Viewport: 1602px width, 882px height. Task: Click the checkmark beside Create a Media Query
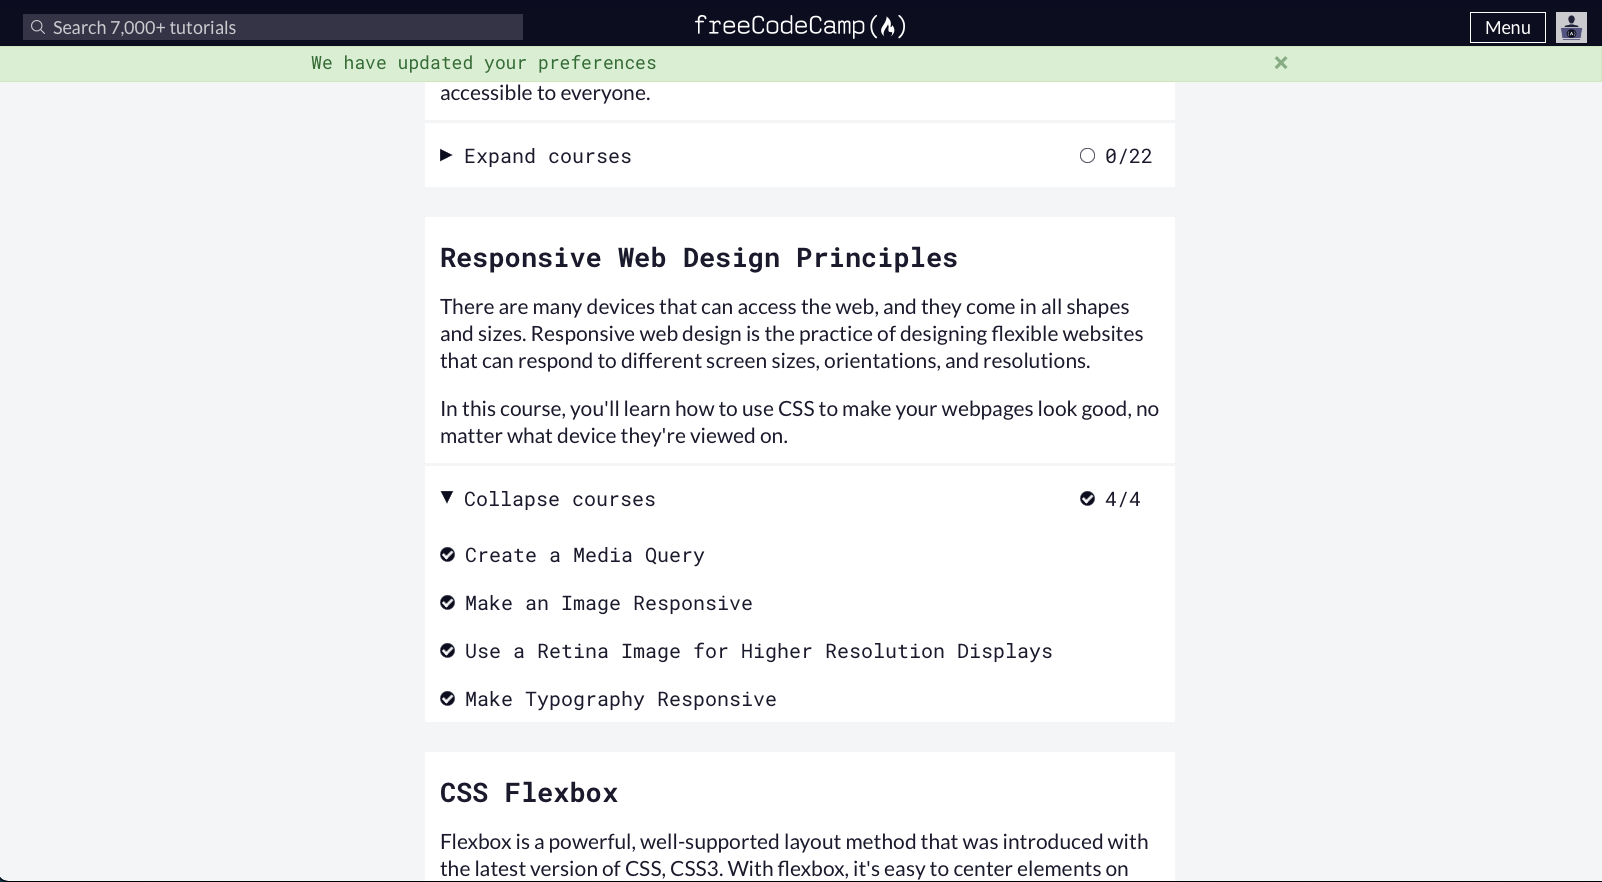(448, 555)
